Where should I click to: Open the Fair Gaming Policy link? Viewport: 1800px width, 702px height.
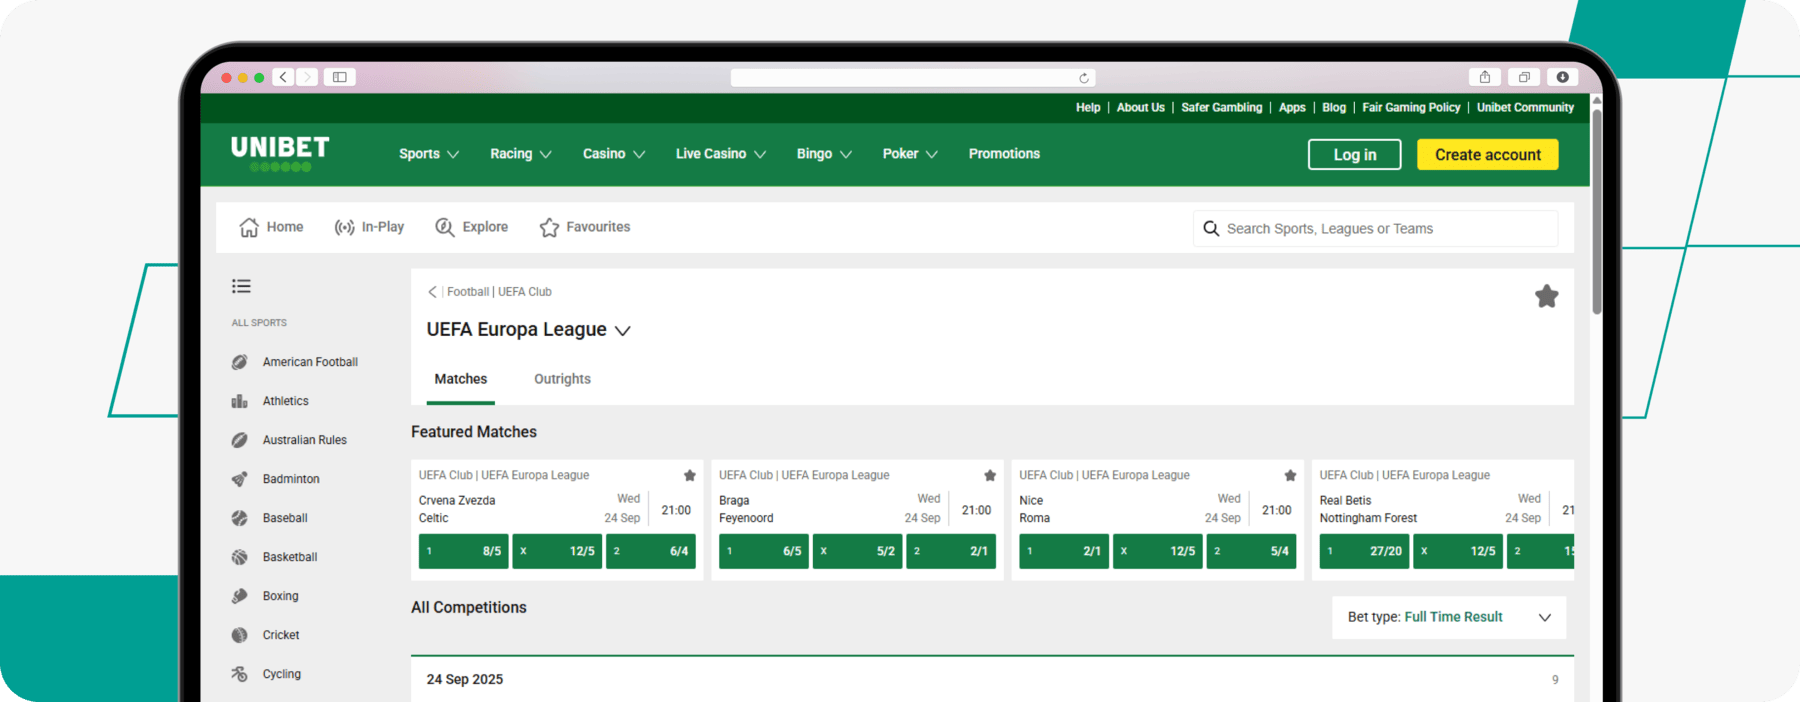pos(1411,108)
